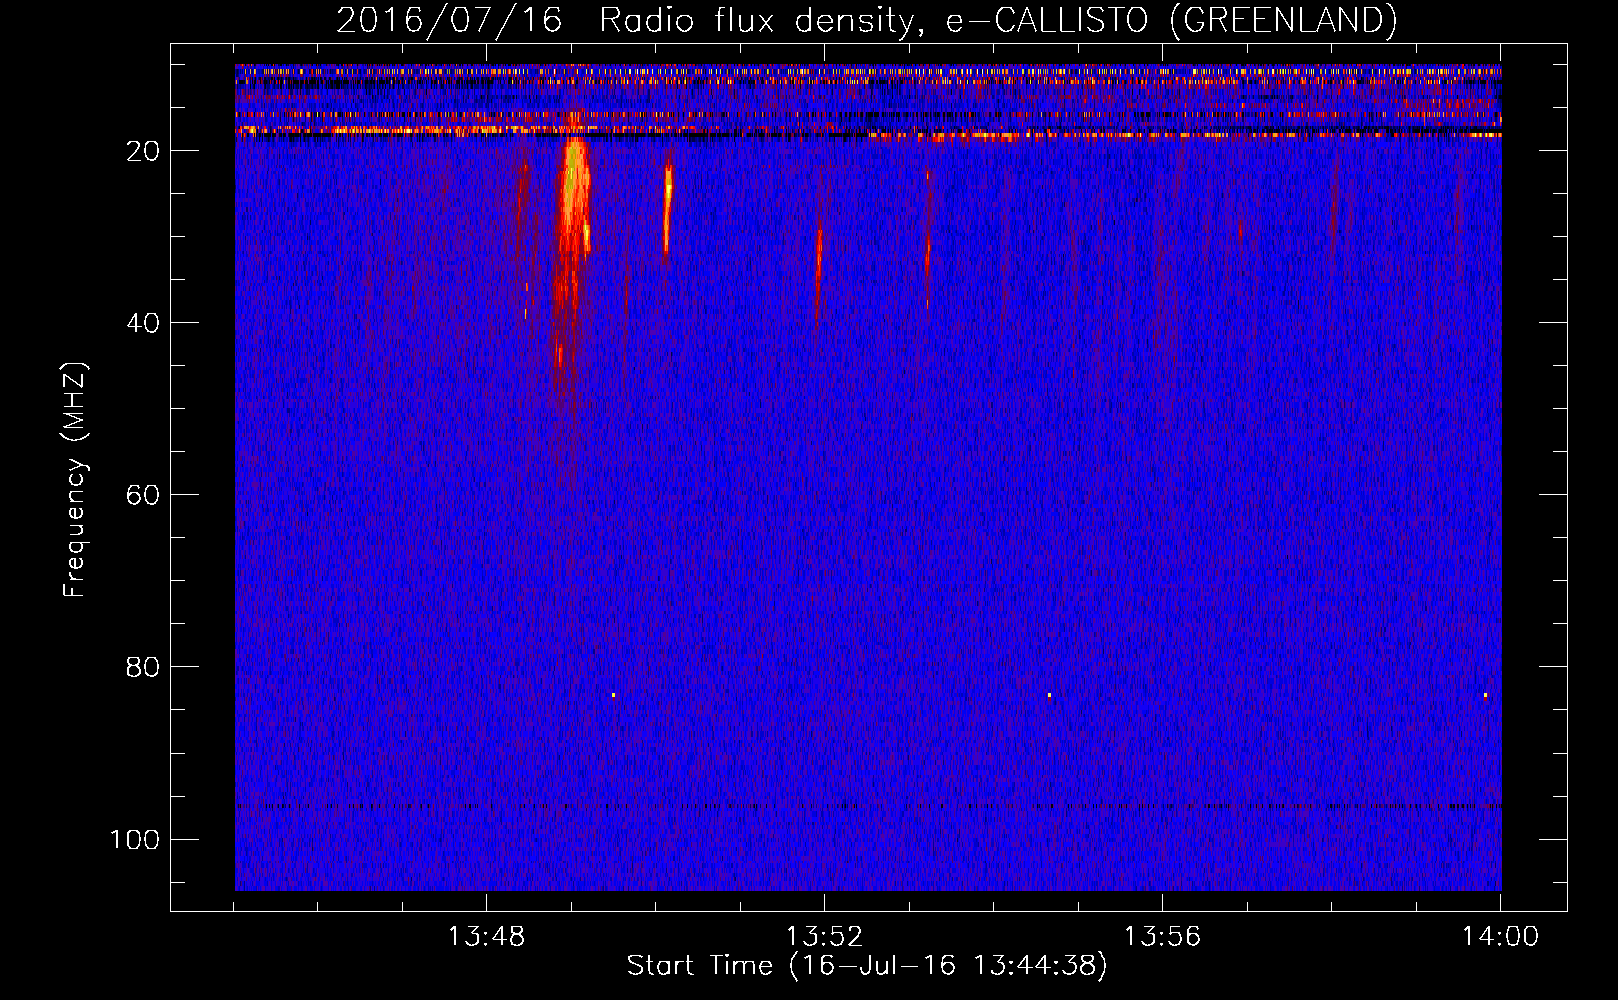1618x1000 pixels.
Task: Click the yellow dot near 13:49:30 at 83 MHz
Action: tap(613, 695)
